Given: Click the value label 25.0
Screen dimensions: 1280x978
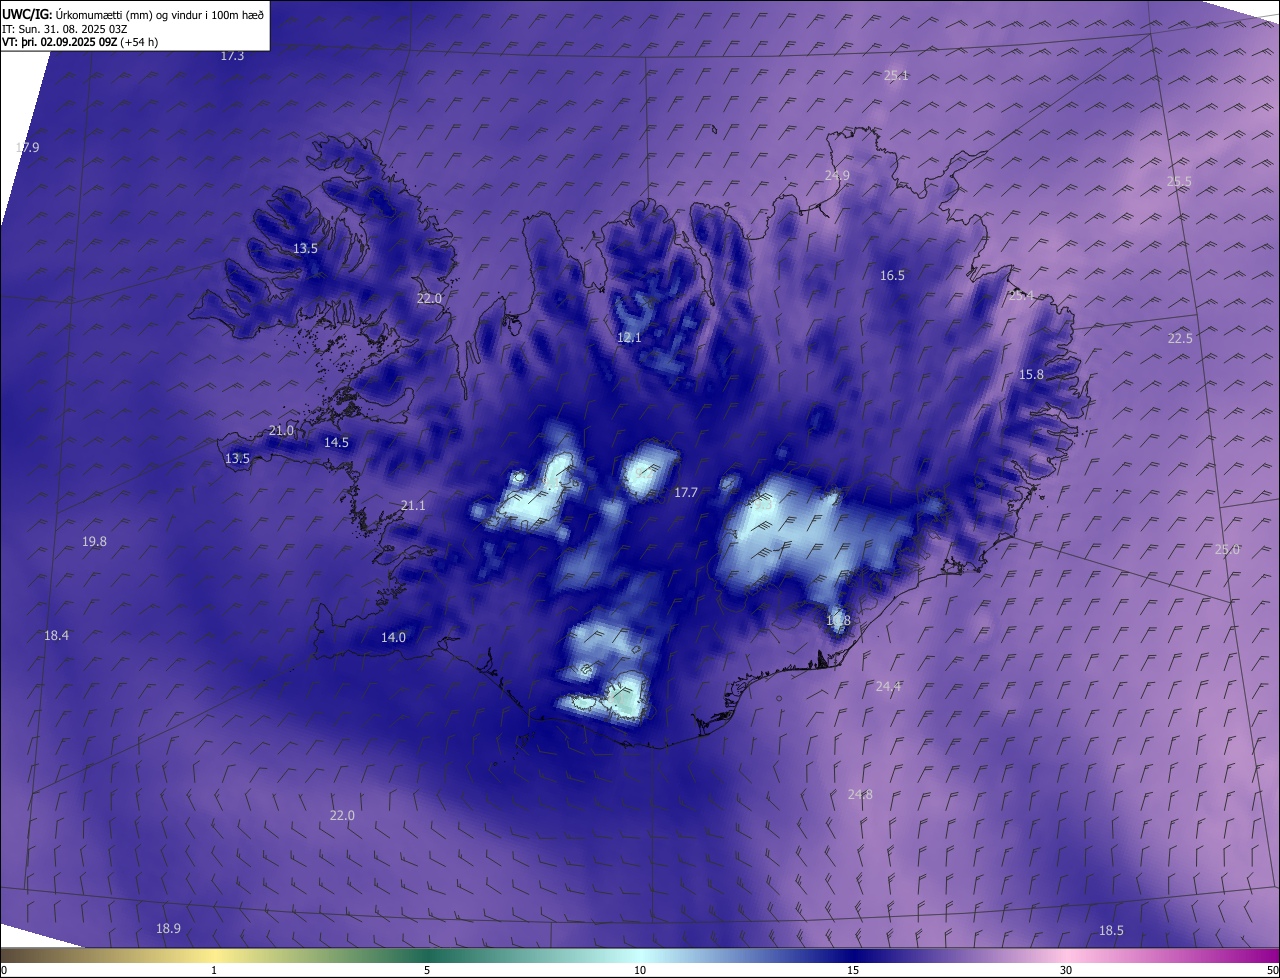Looking at the screenshot, I should click(x=1227, y=549).
